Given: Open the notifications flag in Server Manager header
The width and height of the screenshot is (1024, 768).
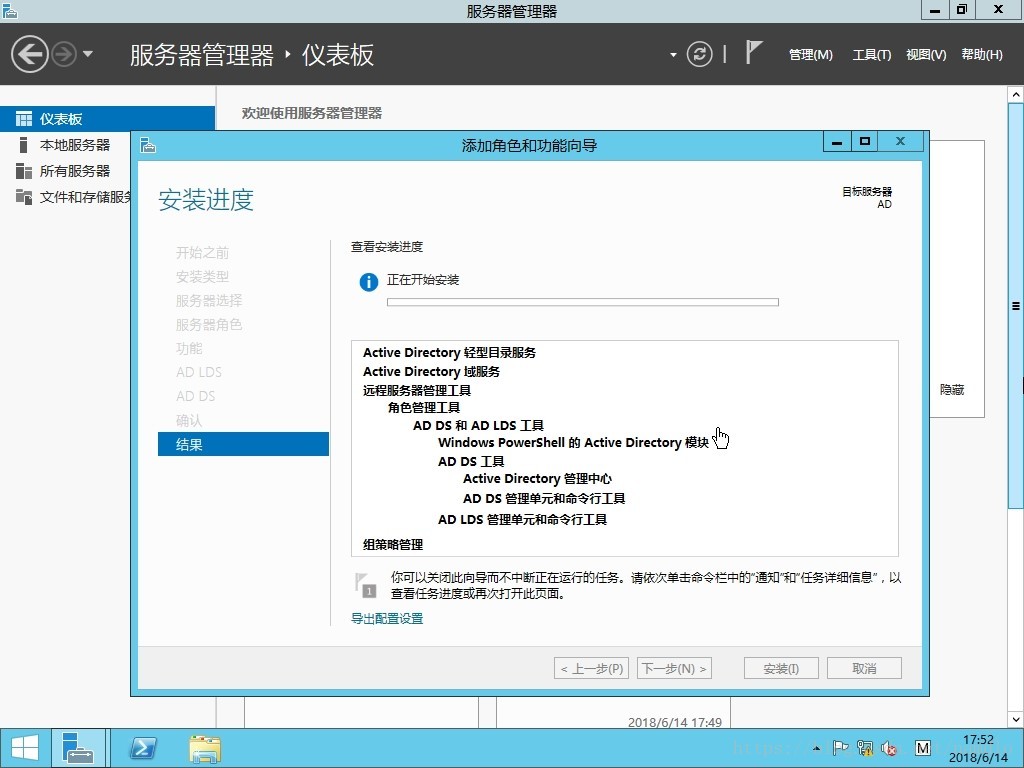Looking at the screenshot, I should [x=754, y=52].
